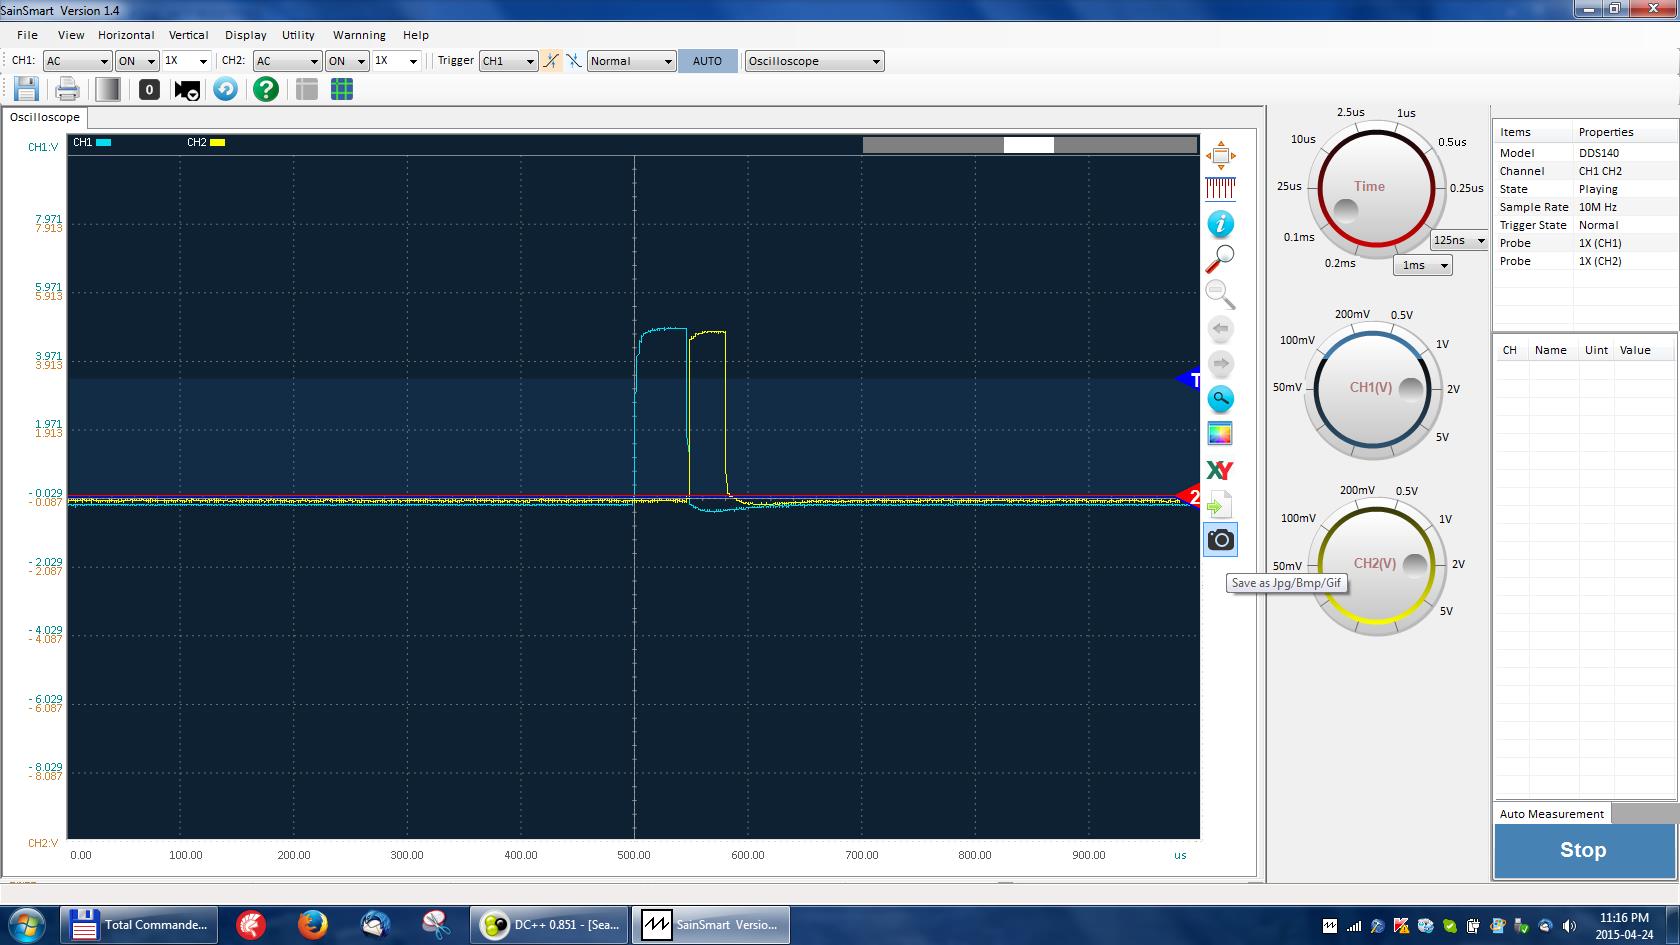
Task: Click the AUTO trigger button
Action: pos(707,61)
